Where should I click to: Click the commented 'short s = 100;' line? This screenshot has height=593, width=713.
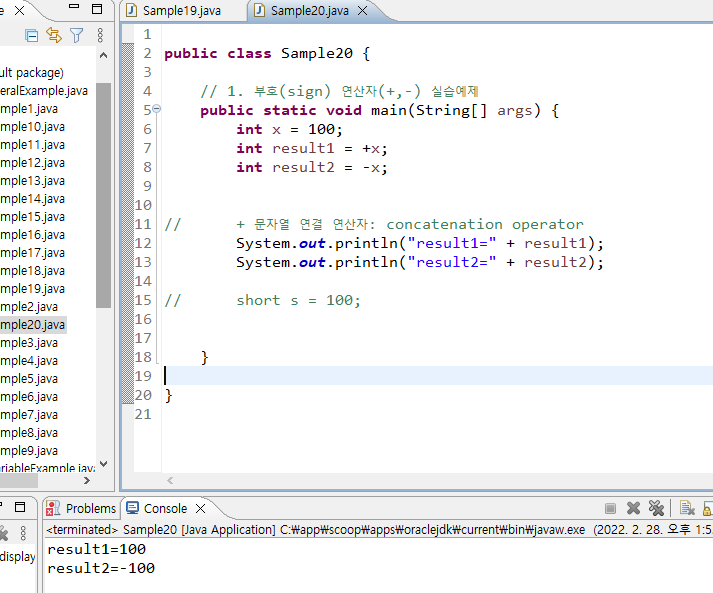(298, 301)
